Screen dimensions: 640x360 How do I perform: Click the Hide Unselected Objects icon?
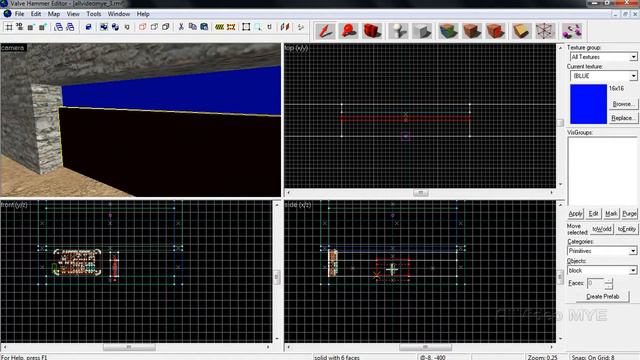pyautogui.click(x=154, y=27)
